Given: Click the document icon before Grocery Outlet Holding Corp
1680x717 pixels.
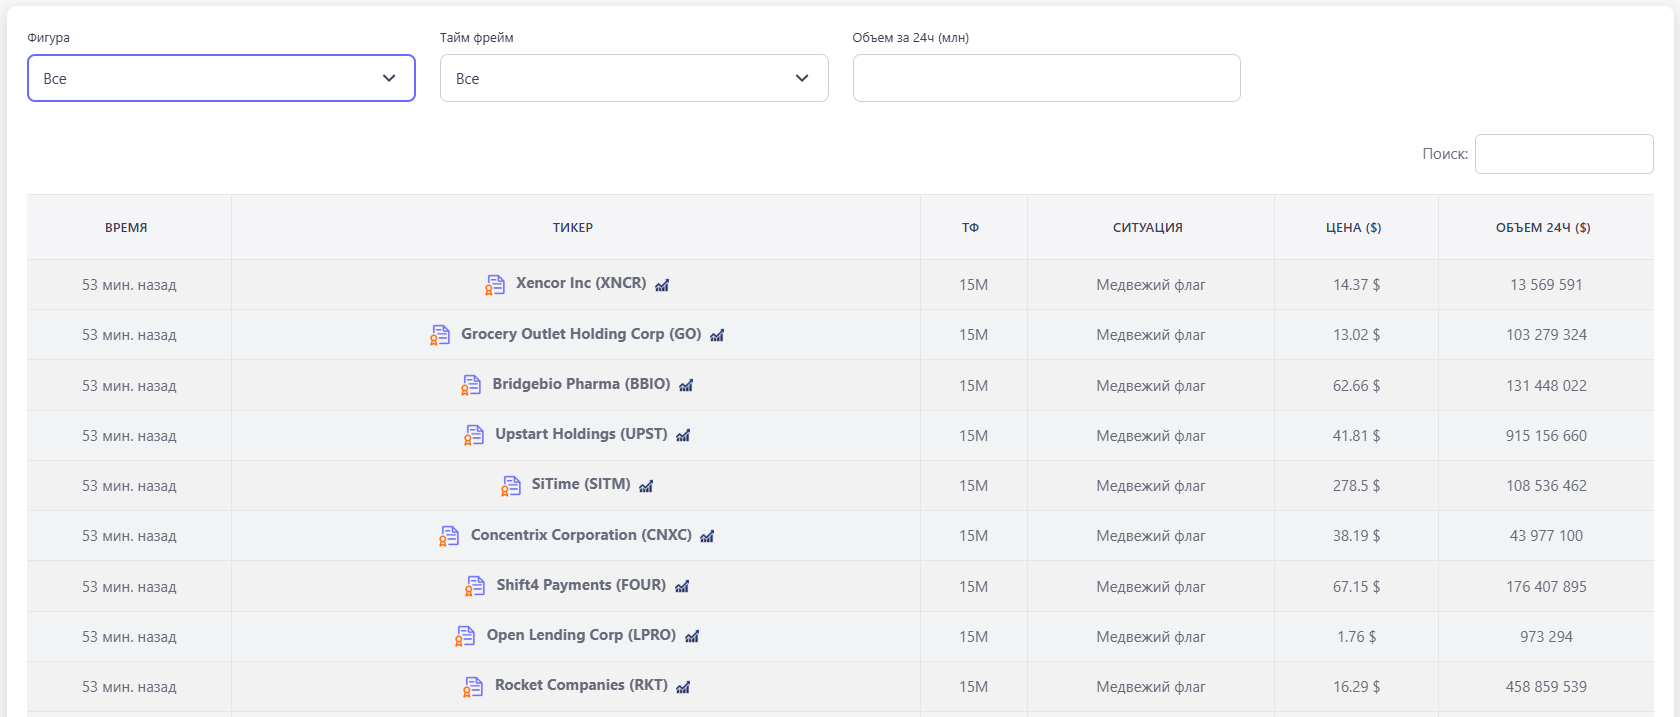Looking at the screenshot, I should tap(440, 335).
